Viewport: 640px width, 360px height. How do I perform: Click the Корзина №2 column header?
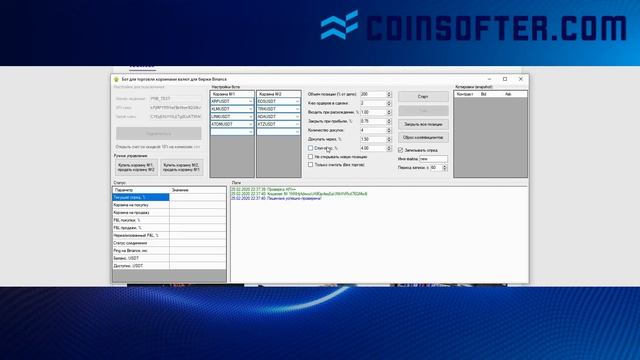pos(278,94)
